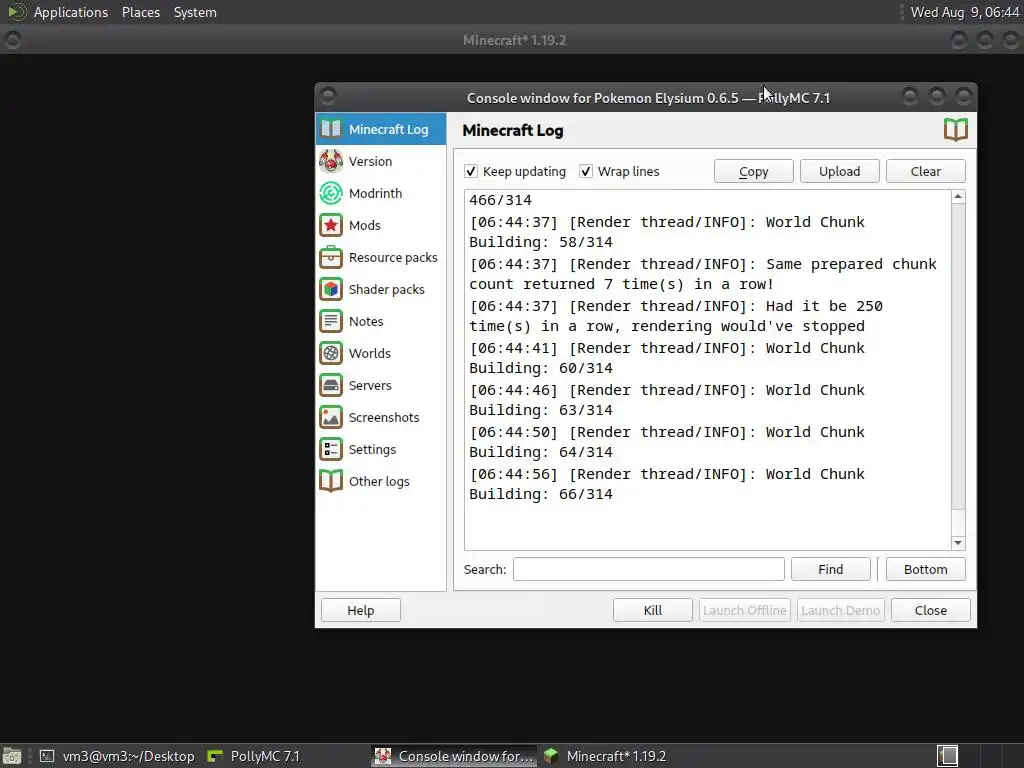The width and height of the screenshot is (1024, 768).
Task: Click the Shader packs cube icon
Action: 331,289
